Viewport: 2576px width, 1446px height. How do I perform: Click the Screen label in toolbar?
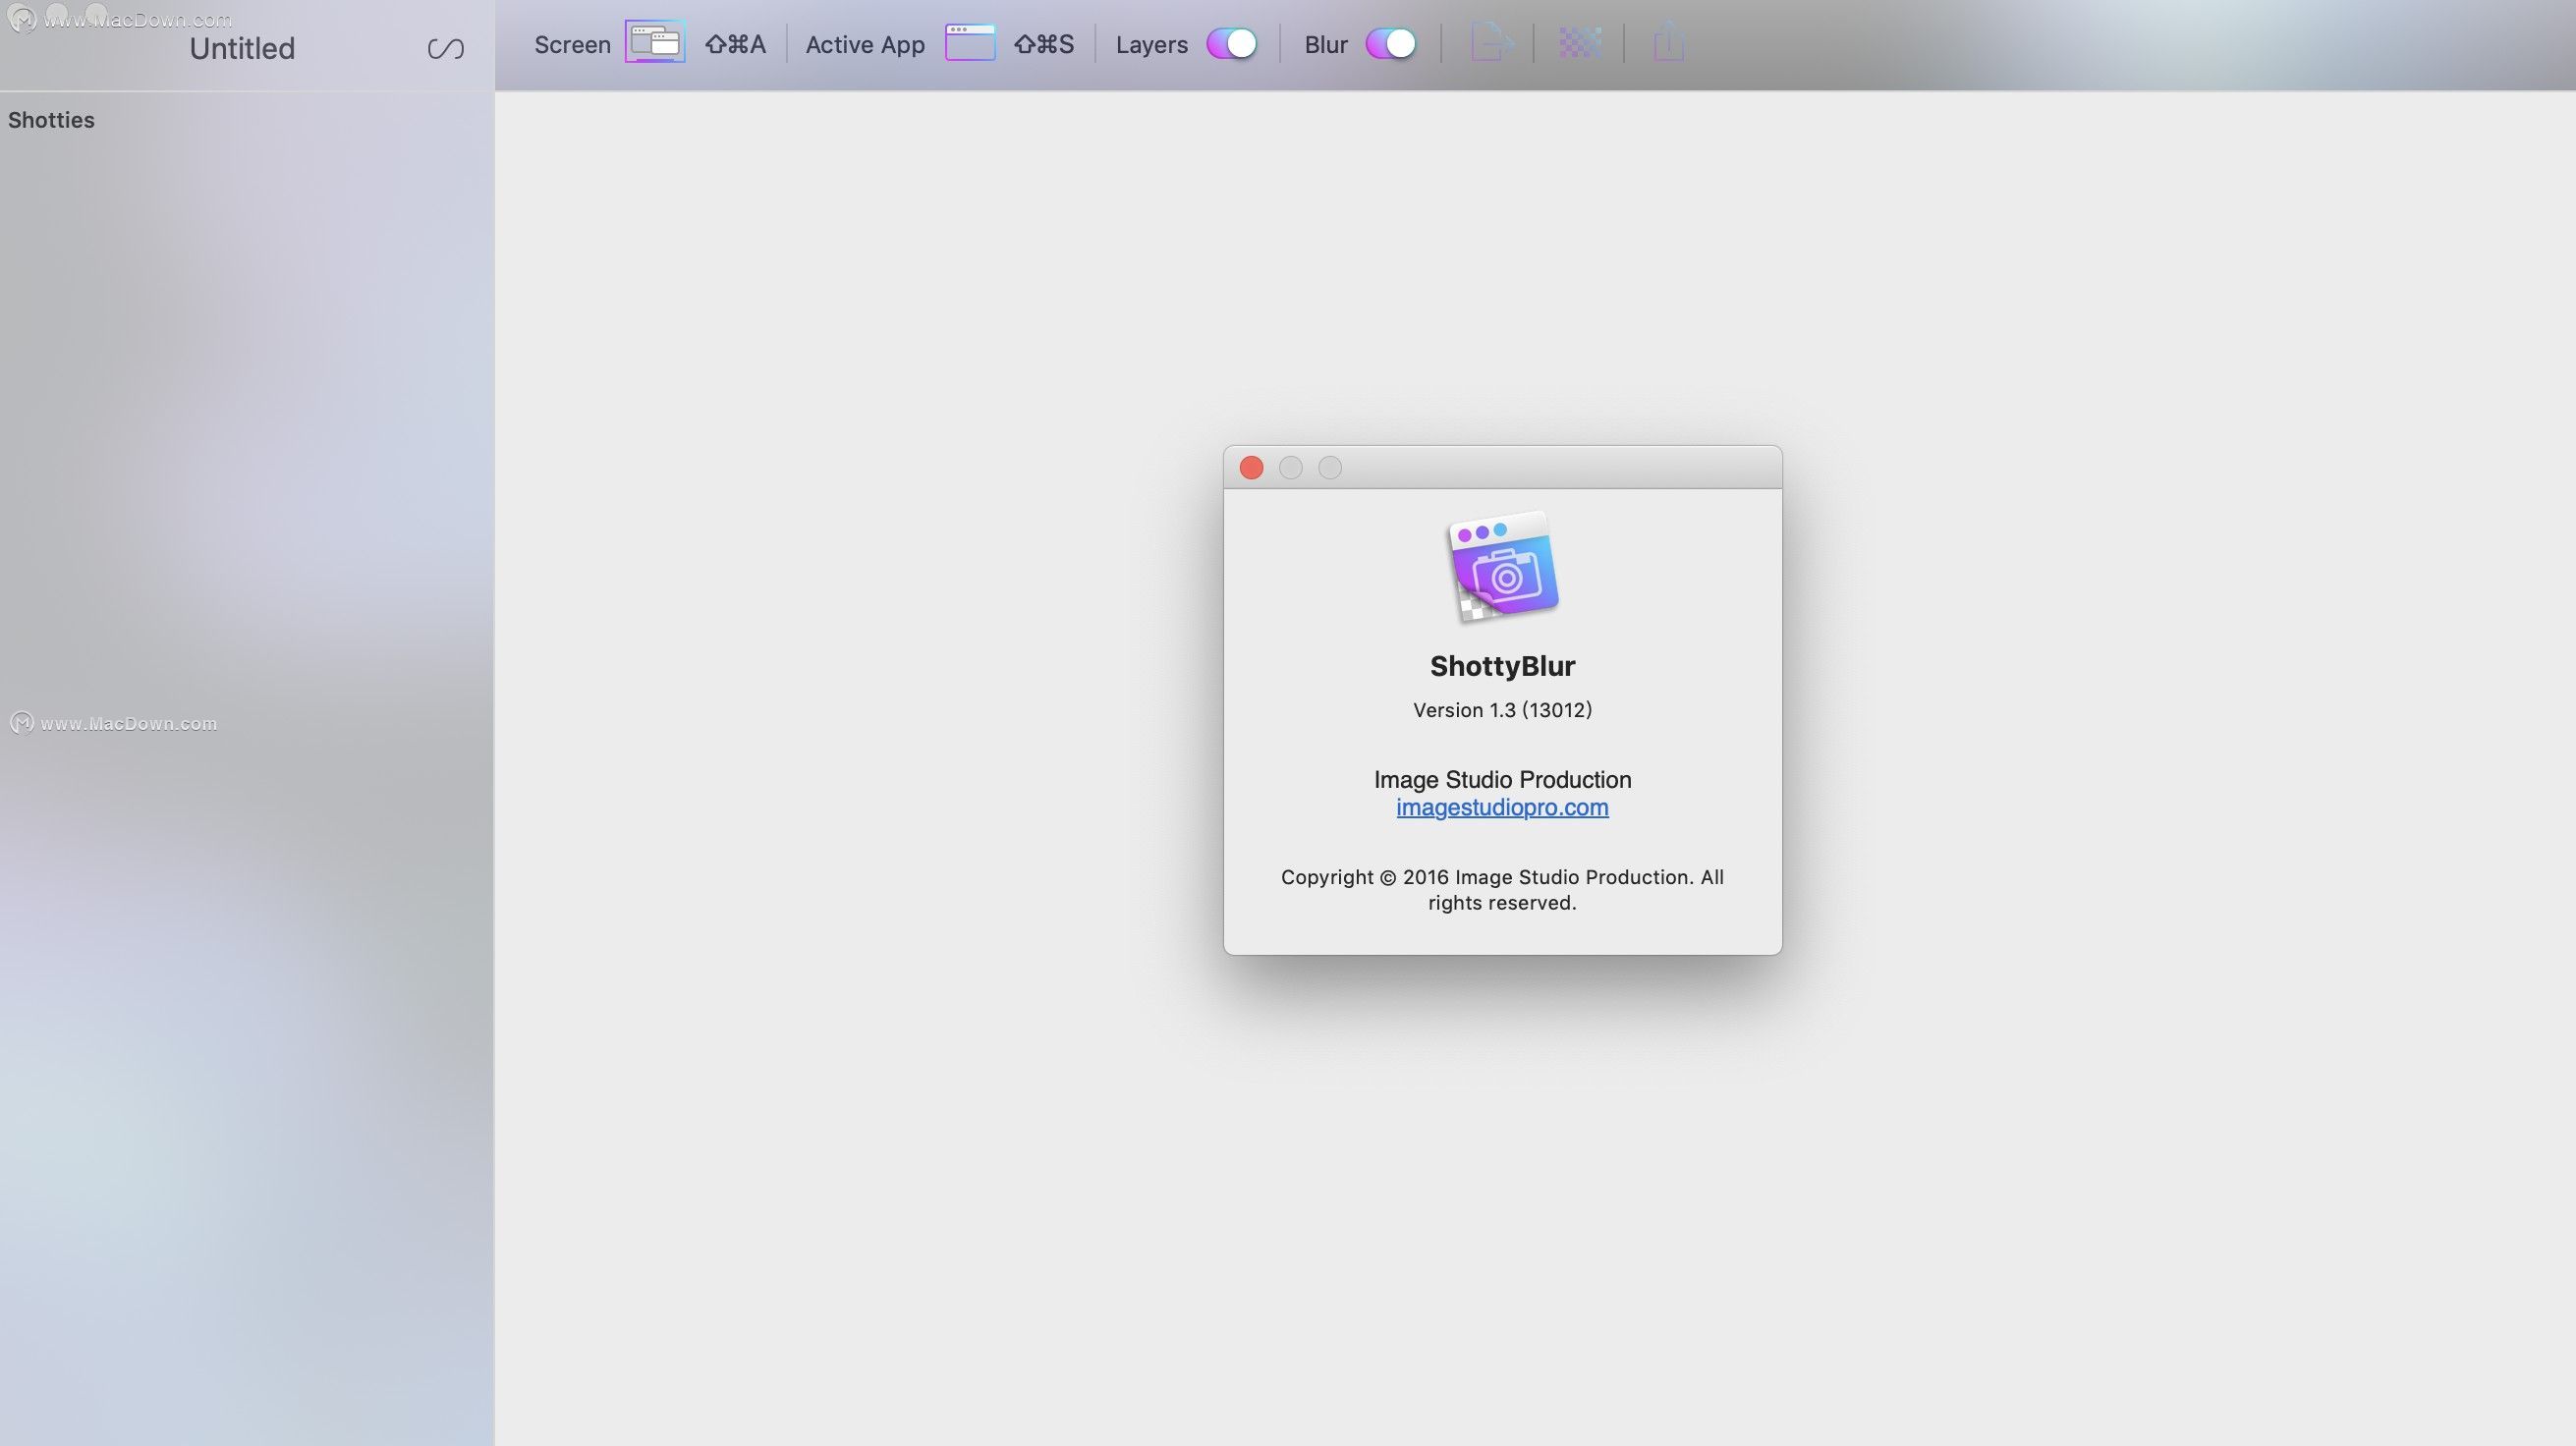point(572,45)
